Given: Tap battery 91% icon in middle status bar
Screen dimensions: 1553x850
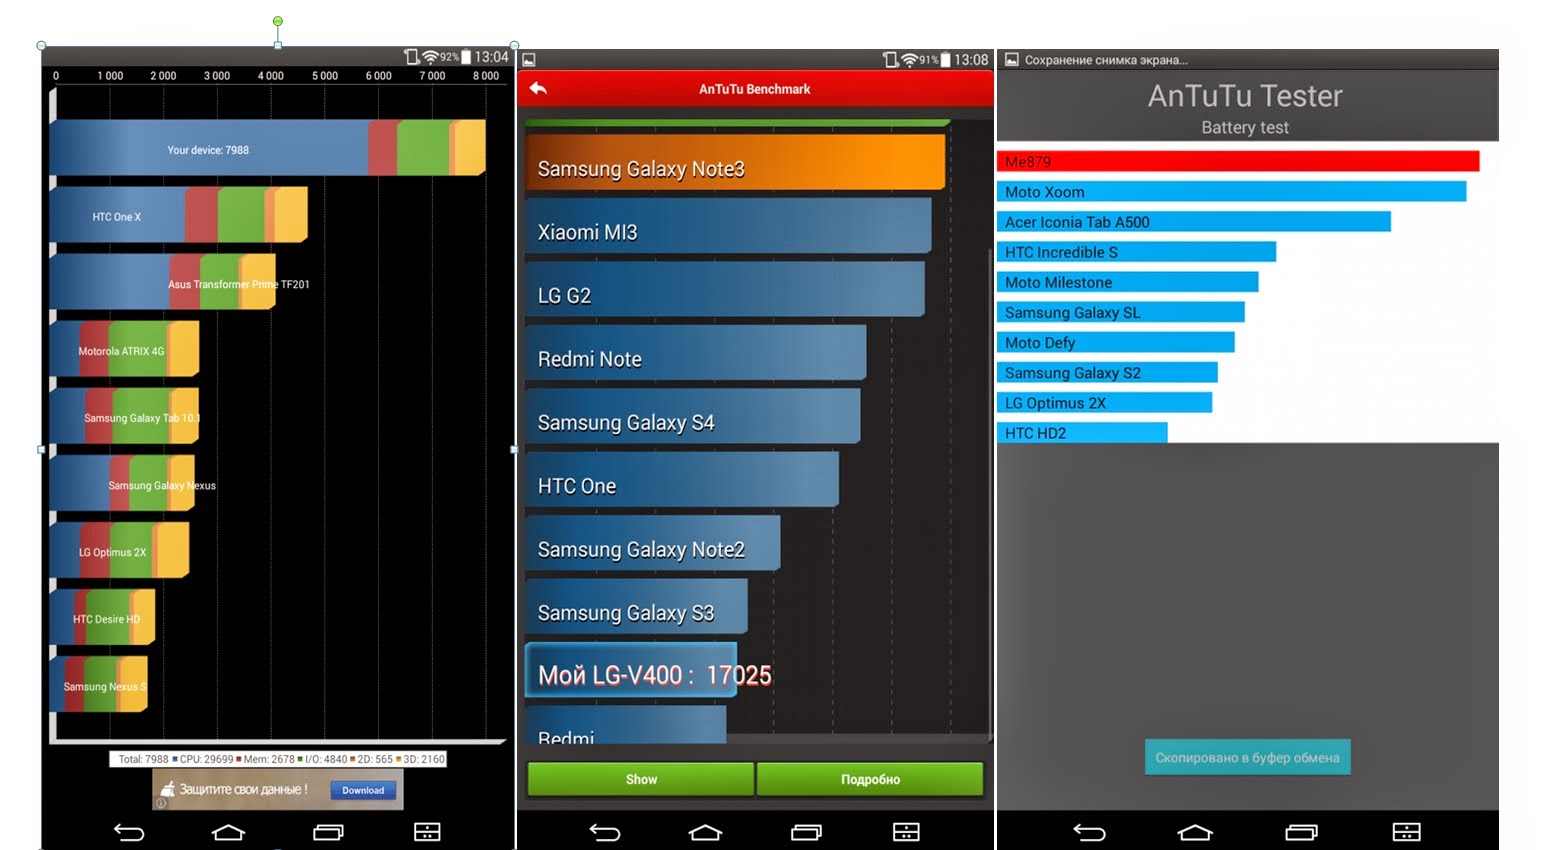Looking at the screenshot, I should [x=945, y=60].
